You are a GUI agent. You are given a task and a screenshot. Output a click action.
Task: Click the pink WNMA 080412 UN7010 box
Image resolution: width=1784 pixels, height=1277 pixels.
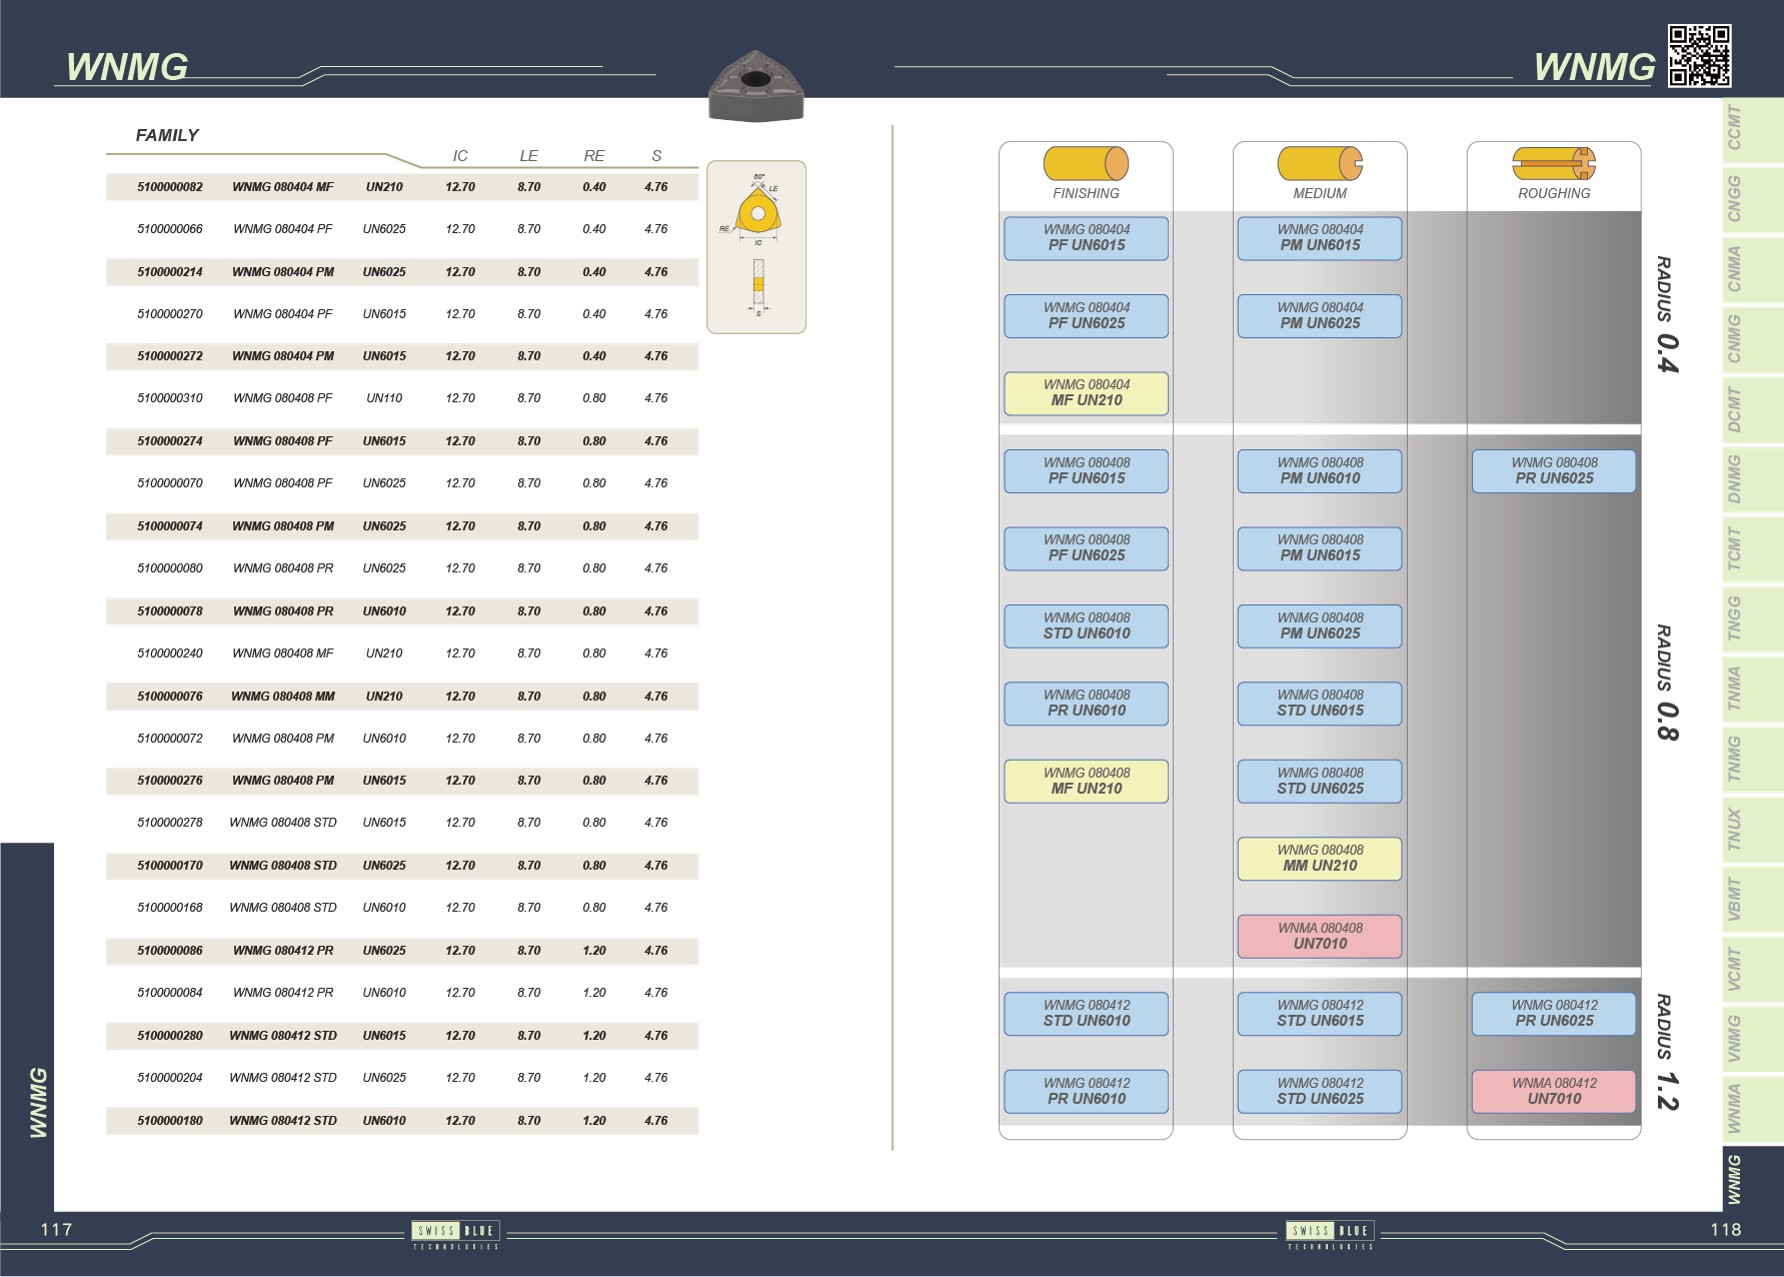(1553, 1091)
